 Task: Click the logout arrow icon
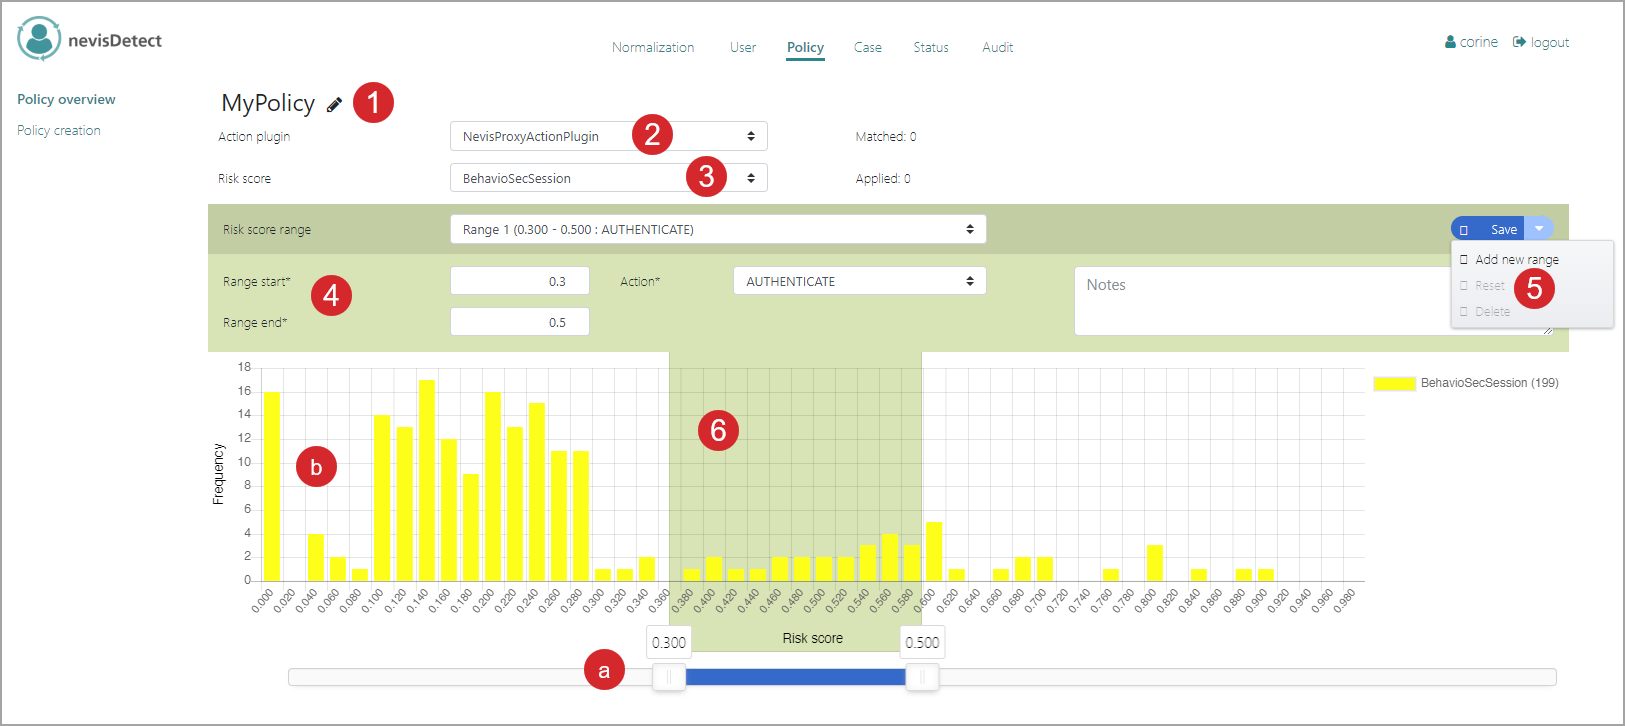(x=1519, y=42)
